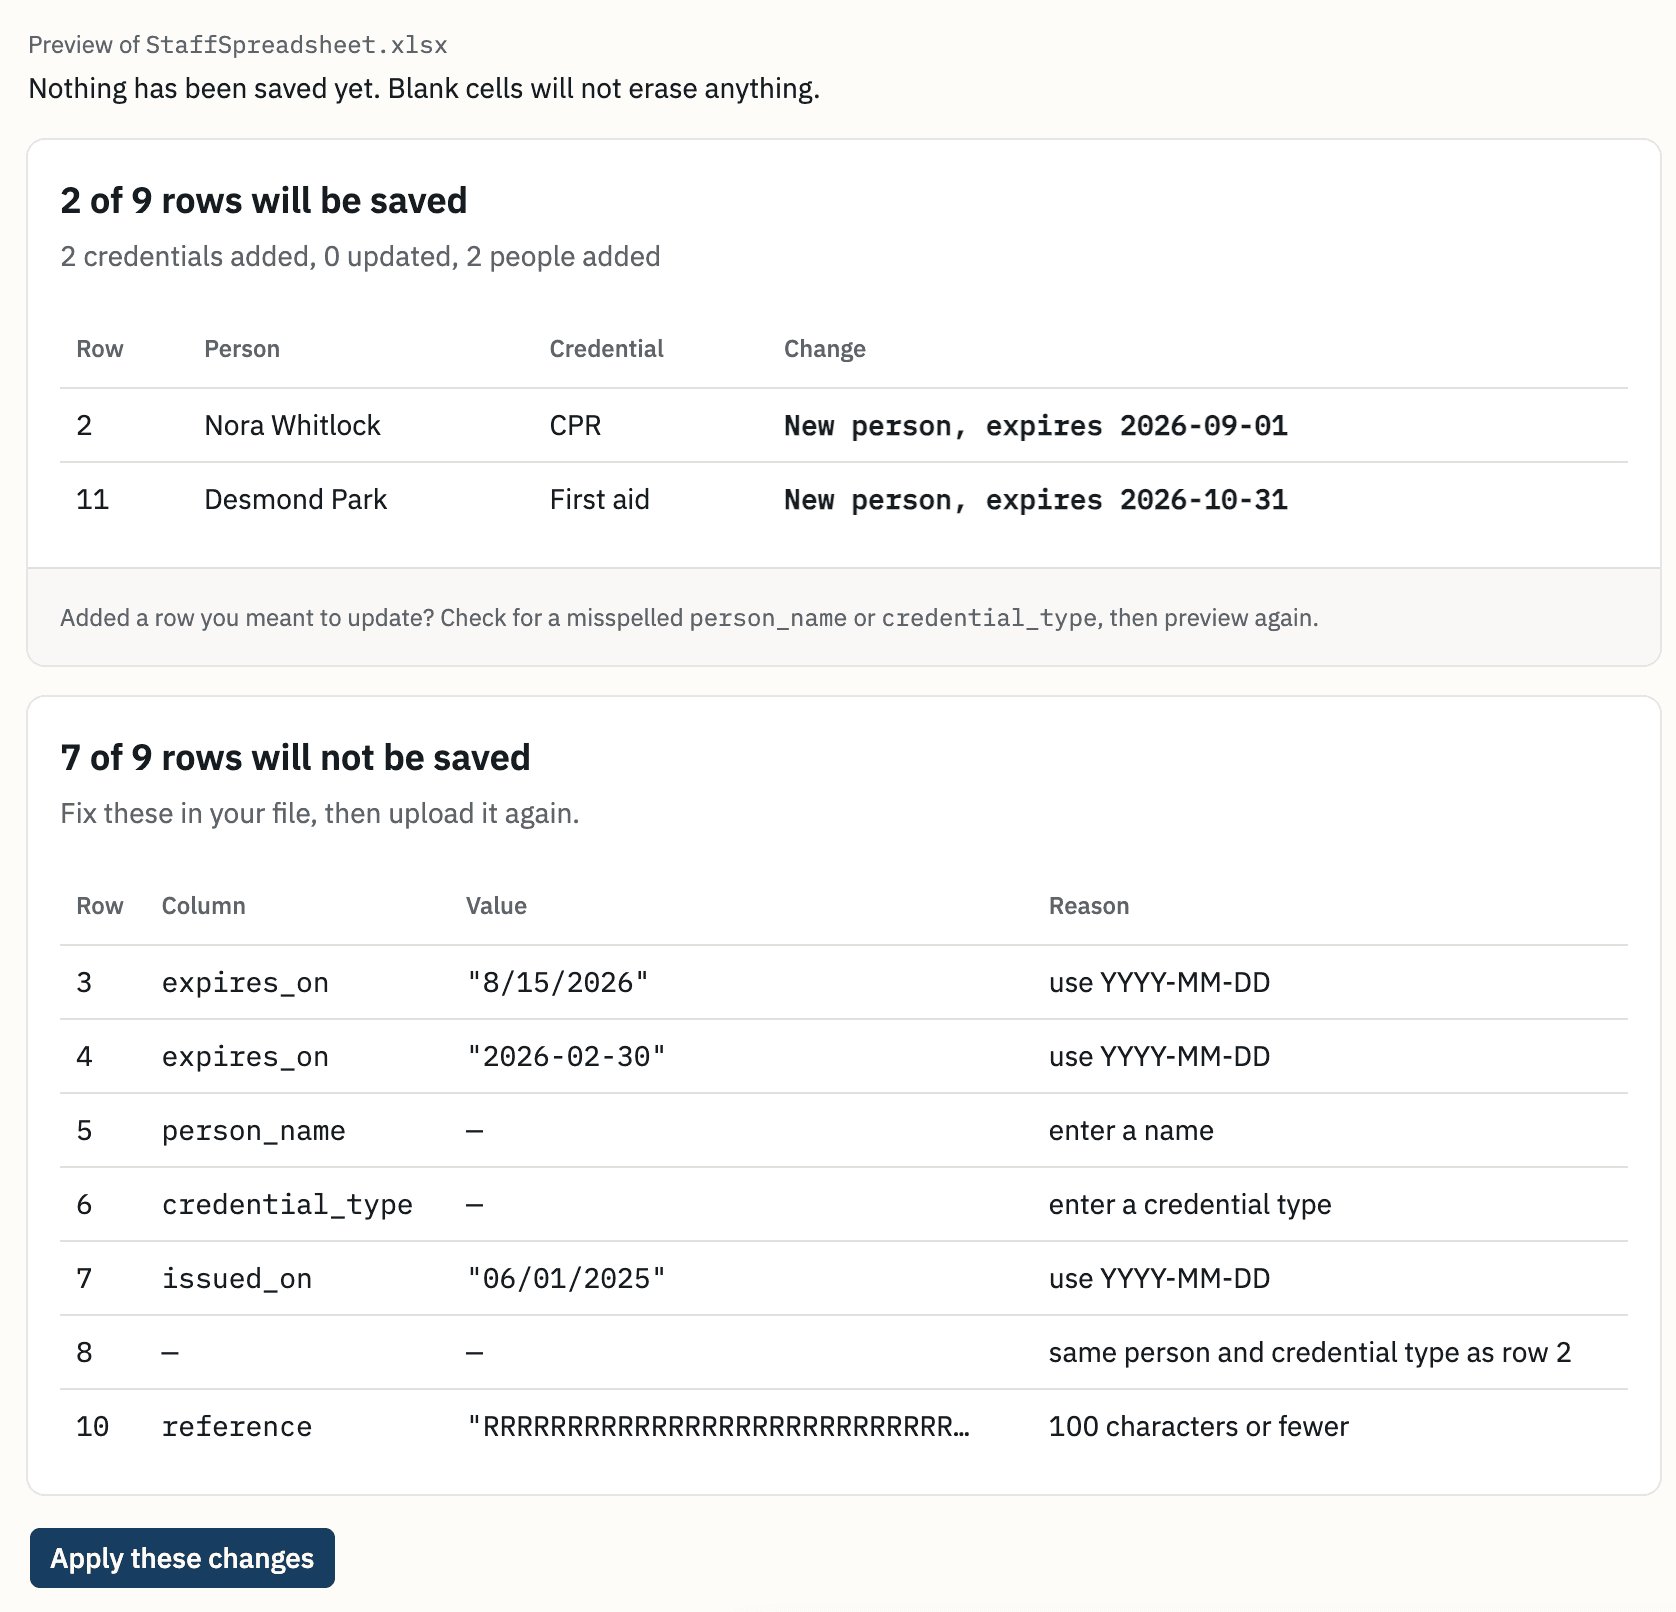This screenshot has width=1676, height=1612.
Task: Click the issued_on column cell in row 7
Action: point(236,1278)
